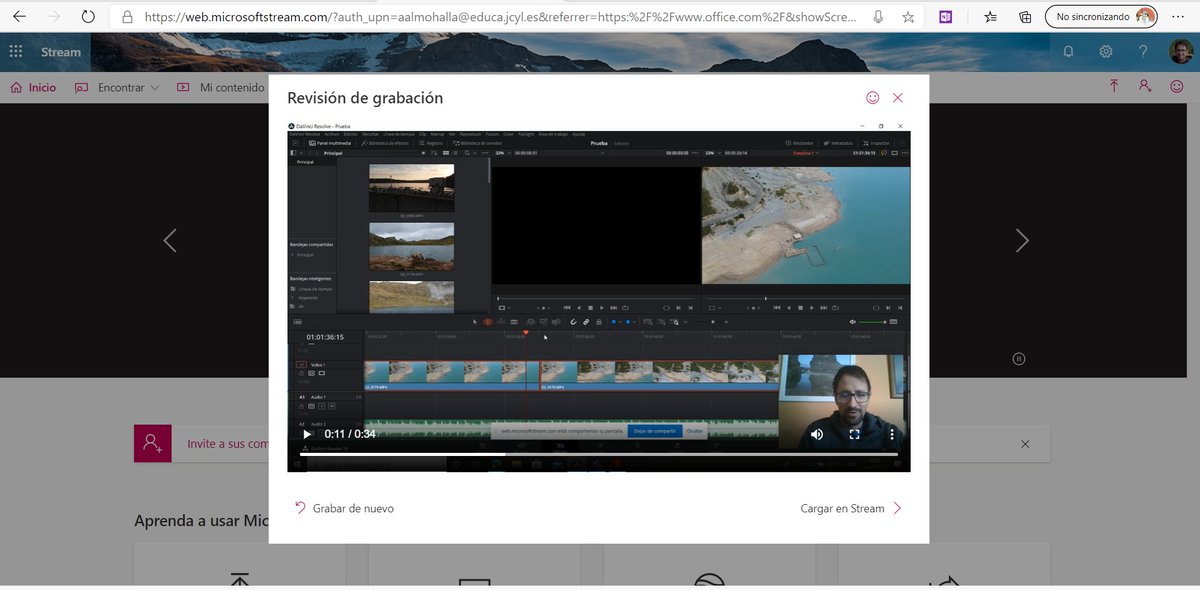Click the Stream title in header
1200x590 pixels.
pyautogui.click(x=61, y=52)
